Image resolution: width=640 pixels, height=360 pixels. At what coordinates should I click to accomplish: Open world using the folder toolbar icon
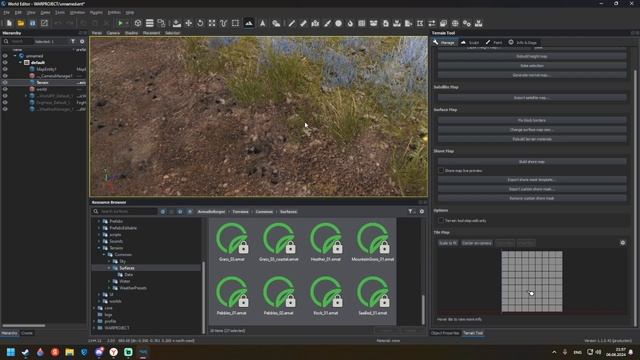tap(21, 23)
